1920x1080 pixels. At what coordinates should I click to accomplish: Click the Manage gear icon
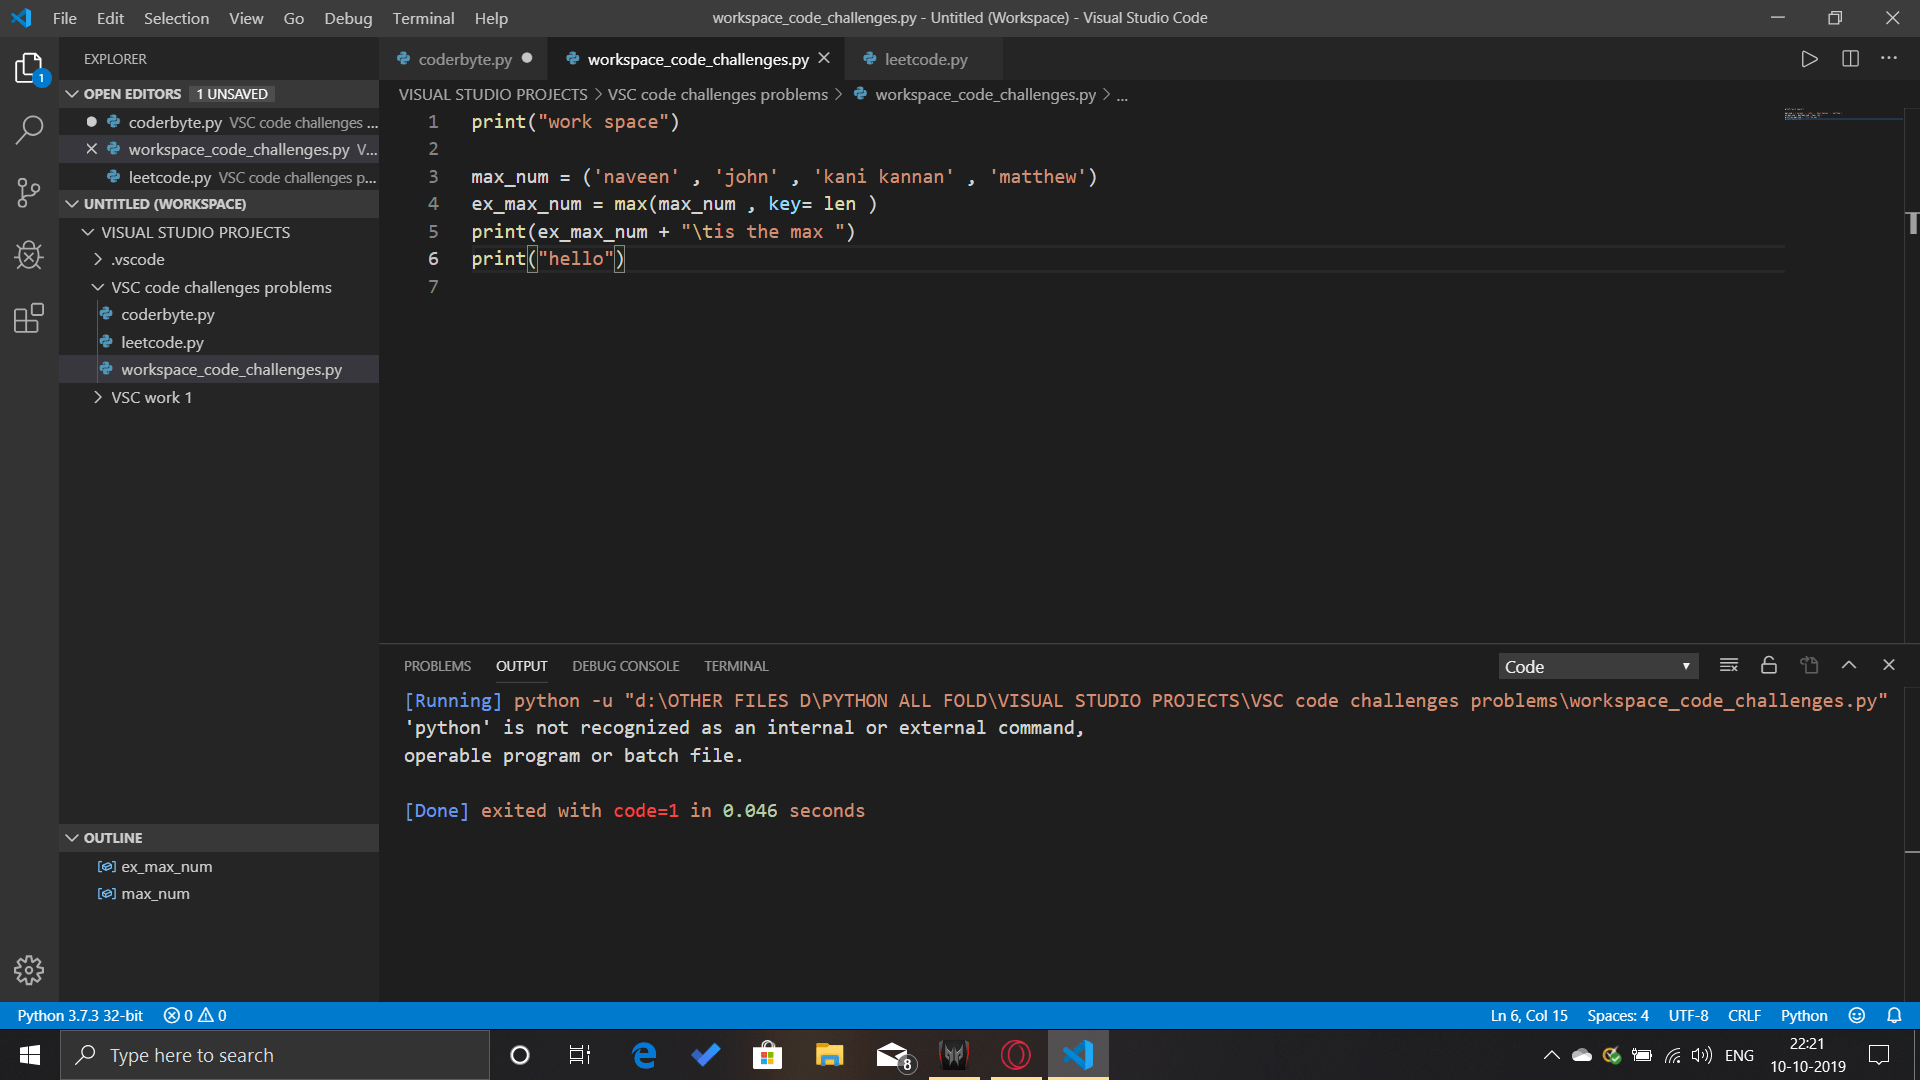pyautogui.click(x=29, y=969)
